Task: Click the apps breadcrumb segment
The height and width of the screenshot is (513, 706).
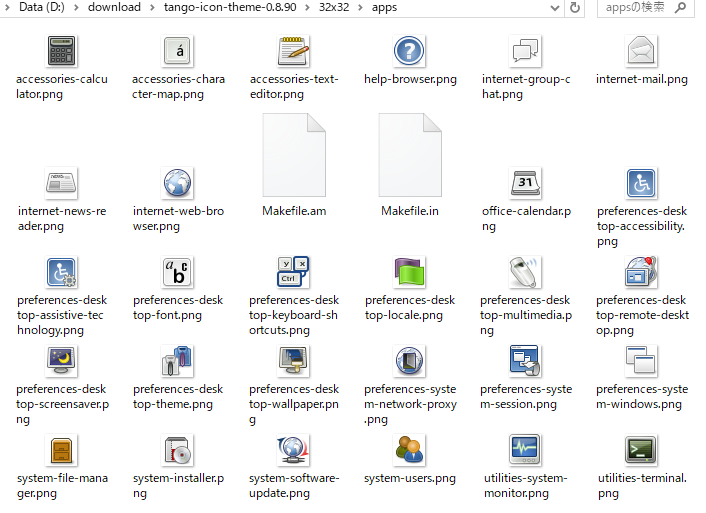Action: [384, 7]
